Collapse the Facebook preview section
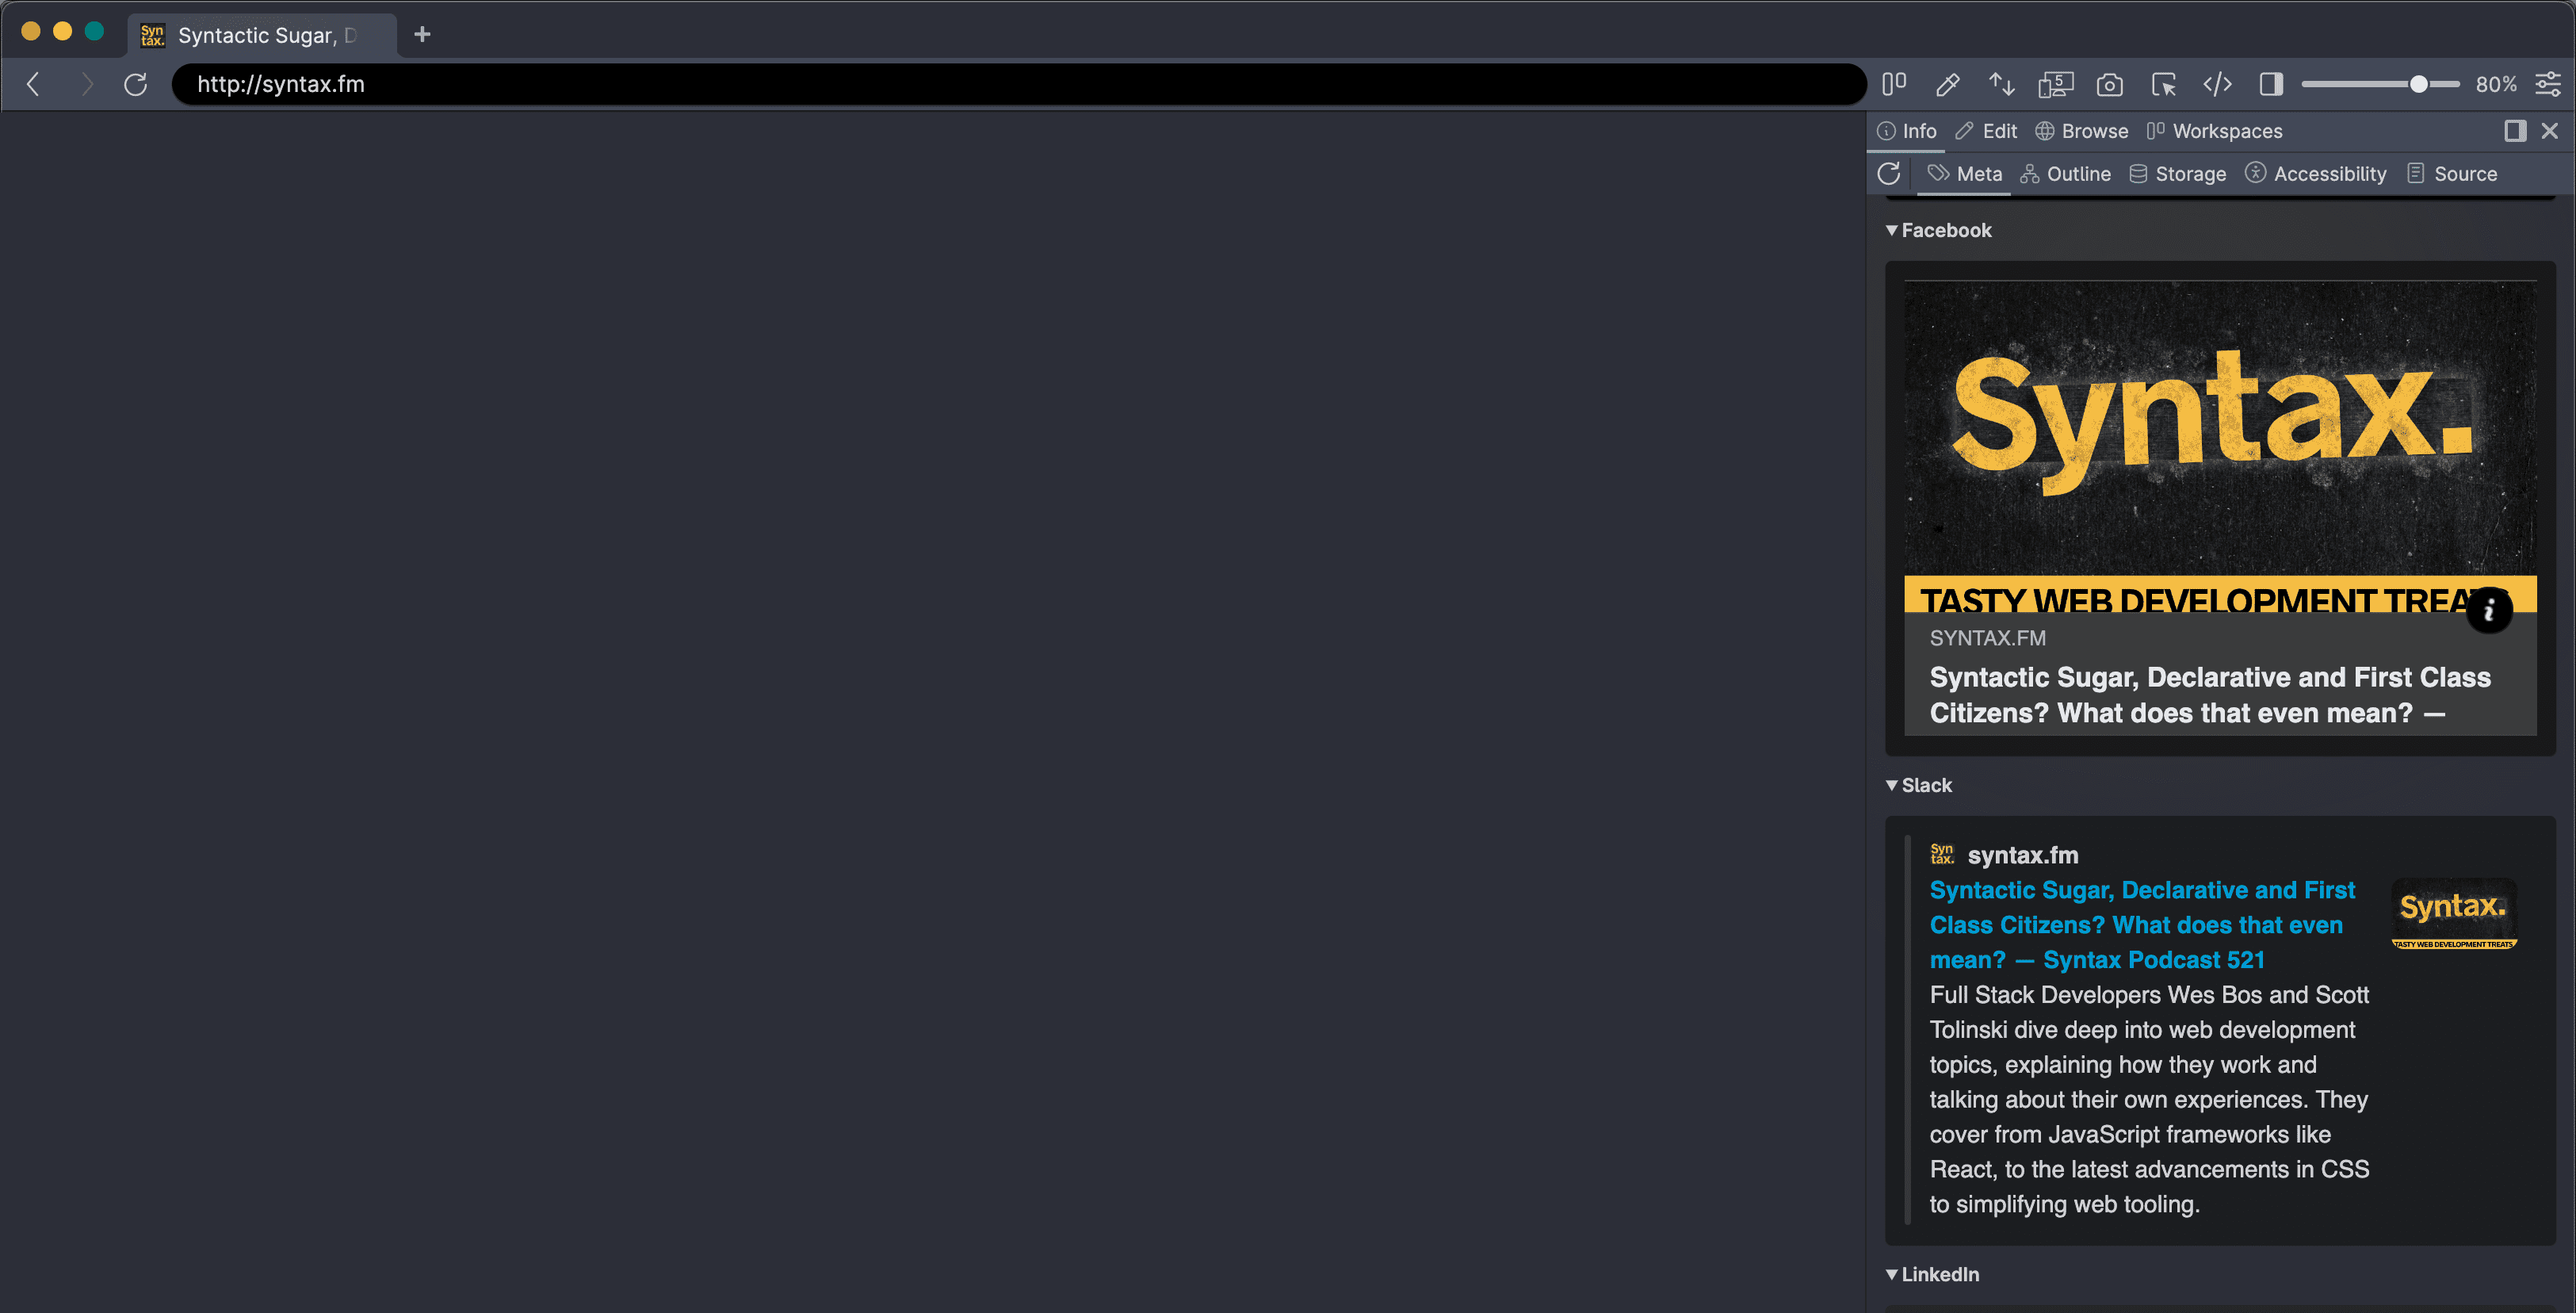Viewport: 2576px width, 1313px height. (1938, 230)
